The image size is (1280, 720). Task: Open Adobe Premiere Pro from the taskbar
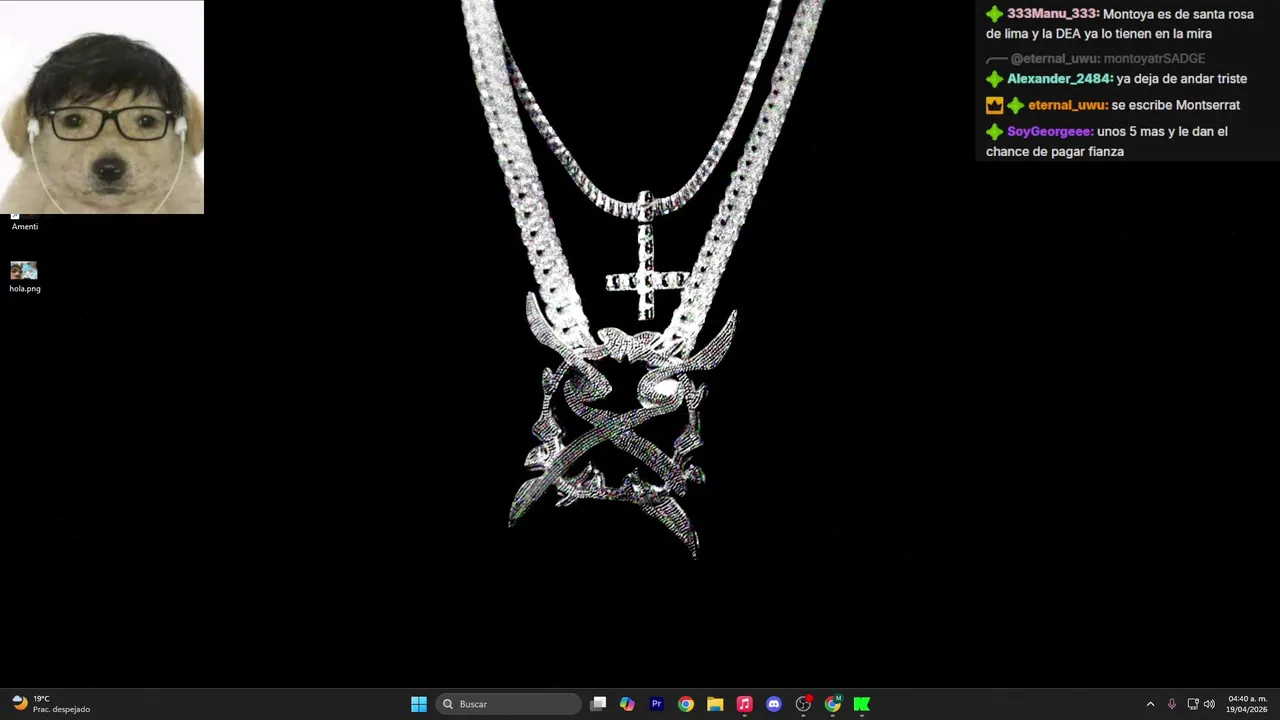point(656,704)
